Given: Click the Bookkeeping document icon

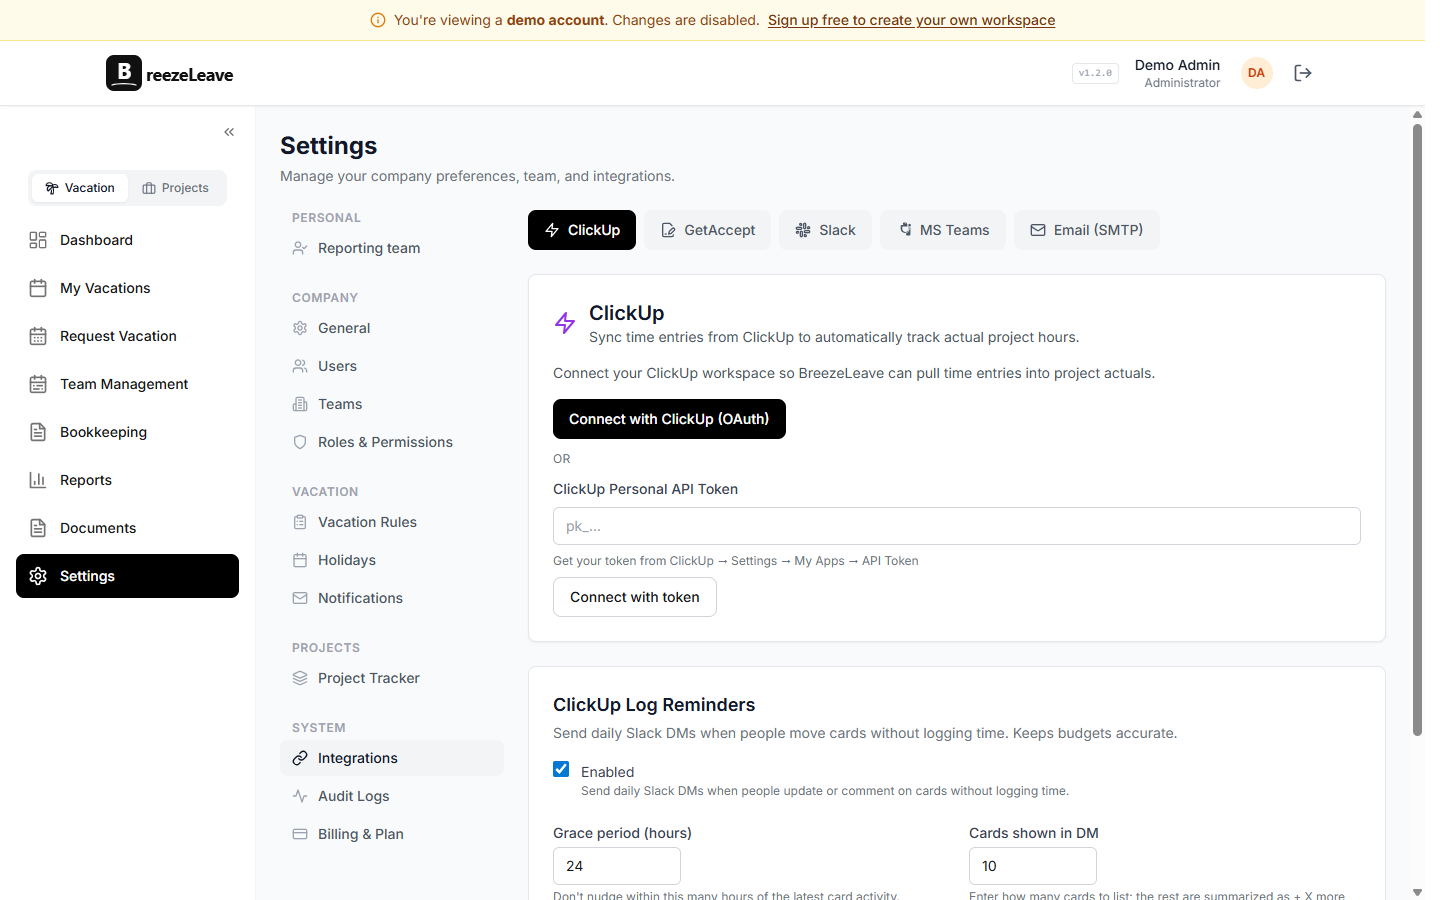Looking at the screenshot, I should tap(38, 432).
